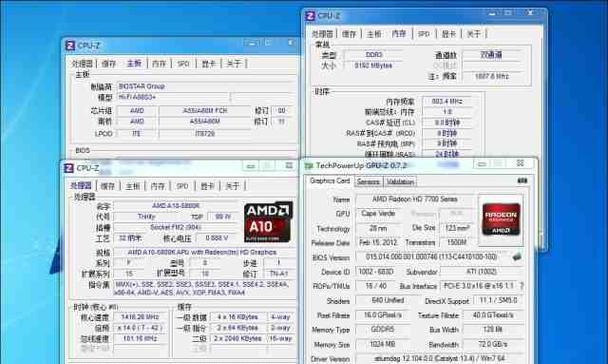Select the Graphics Card tab in GPU-Z
608x364 pixels.
(330, 181)
